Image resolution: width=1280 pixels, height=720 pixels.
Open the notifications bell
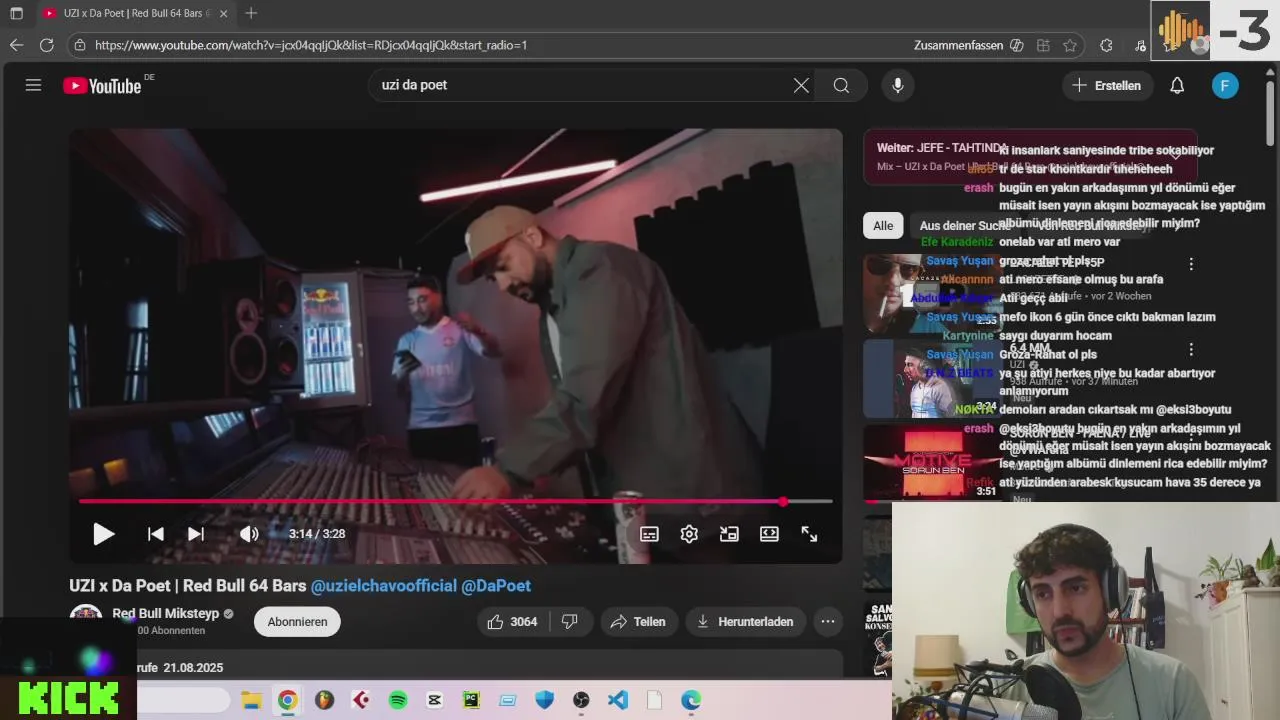point(1177,85)
